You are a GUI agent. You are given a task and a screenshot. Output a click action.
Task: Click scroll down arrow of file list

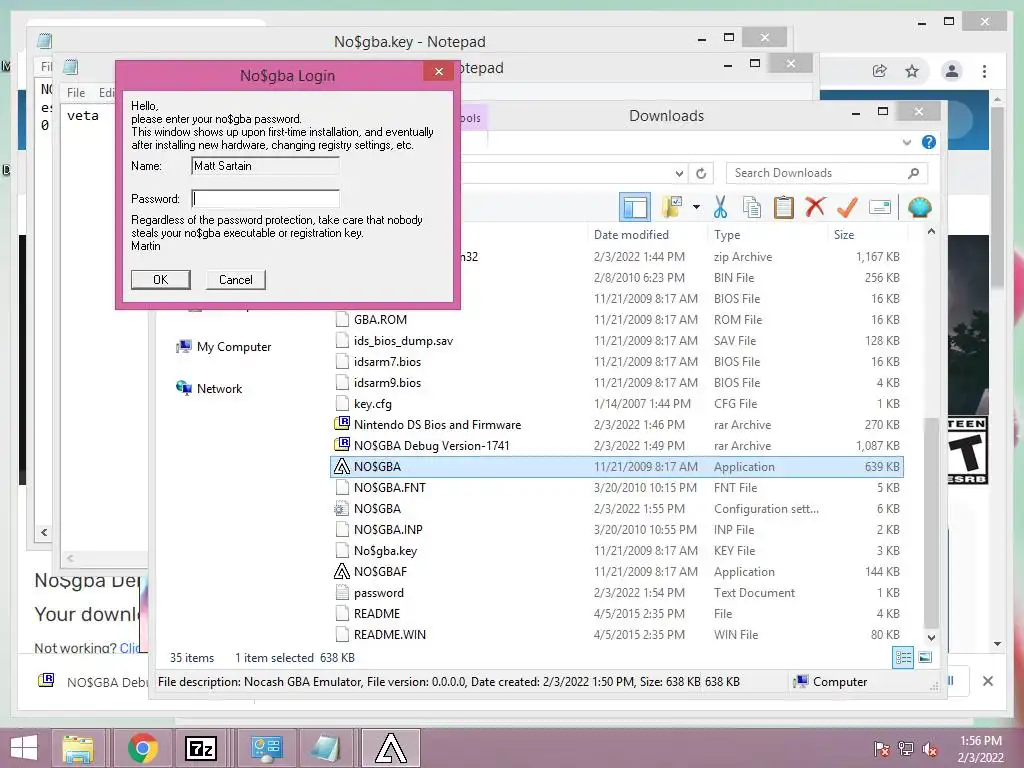point(931,637)
